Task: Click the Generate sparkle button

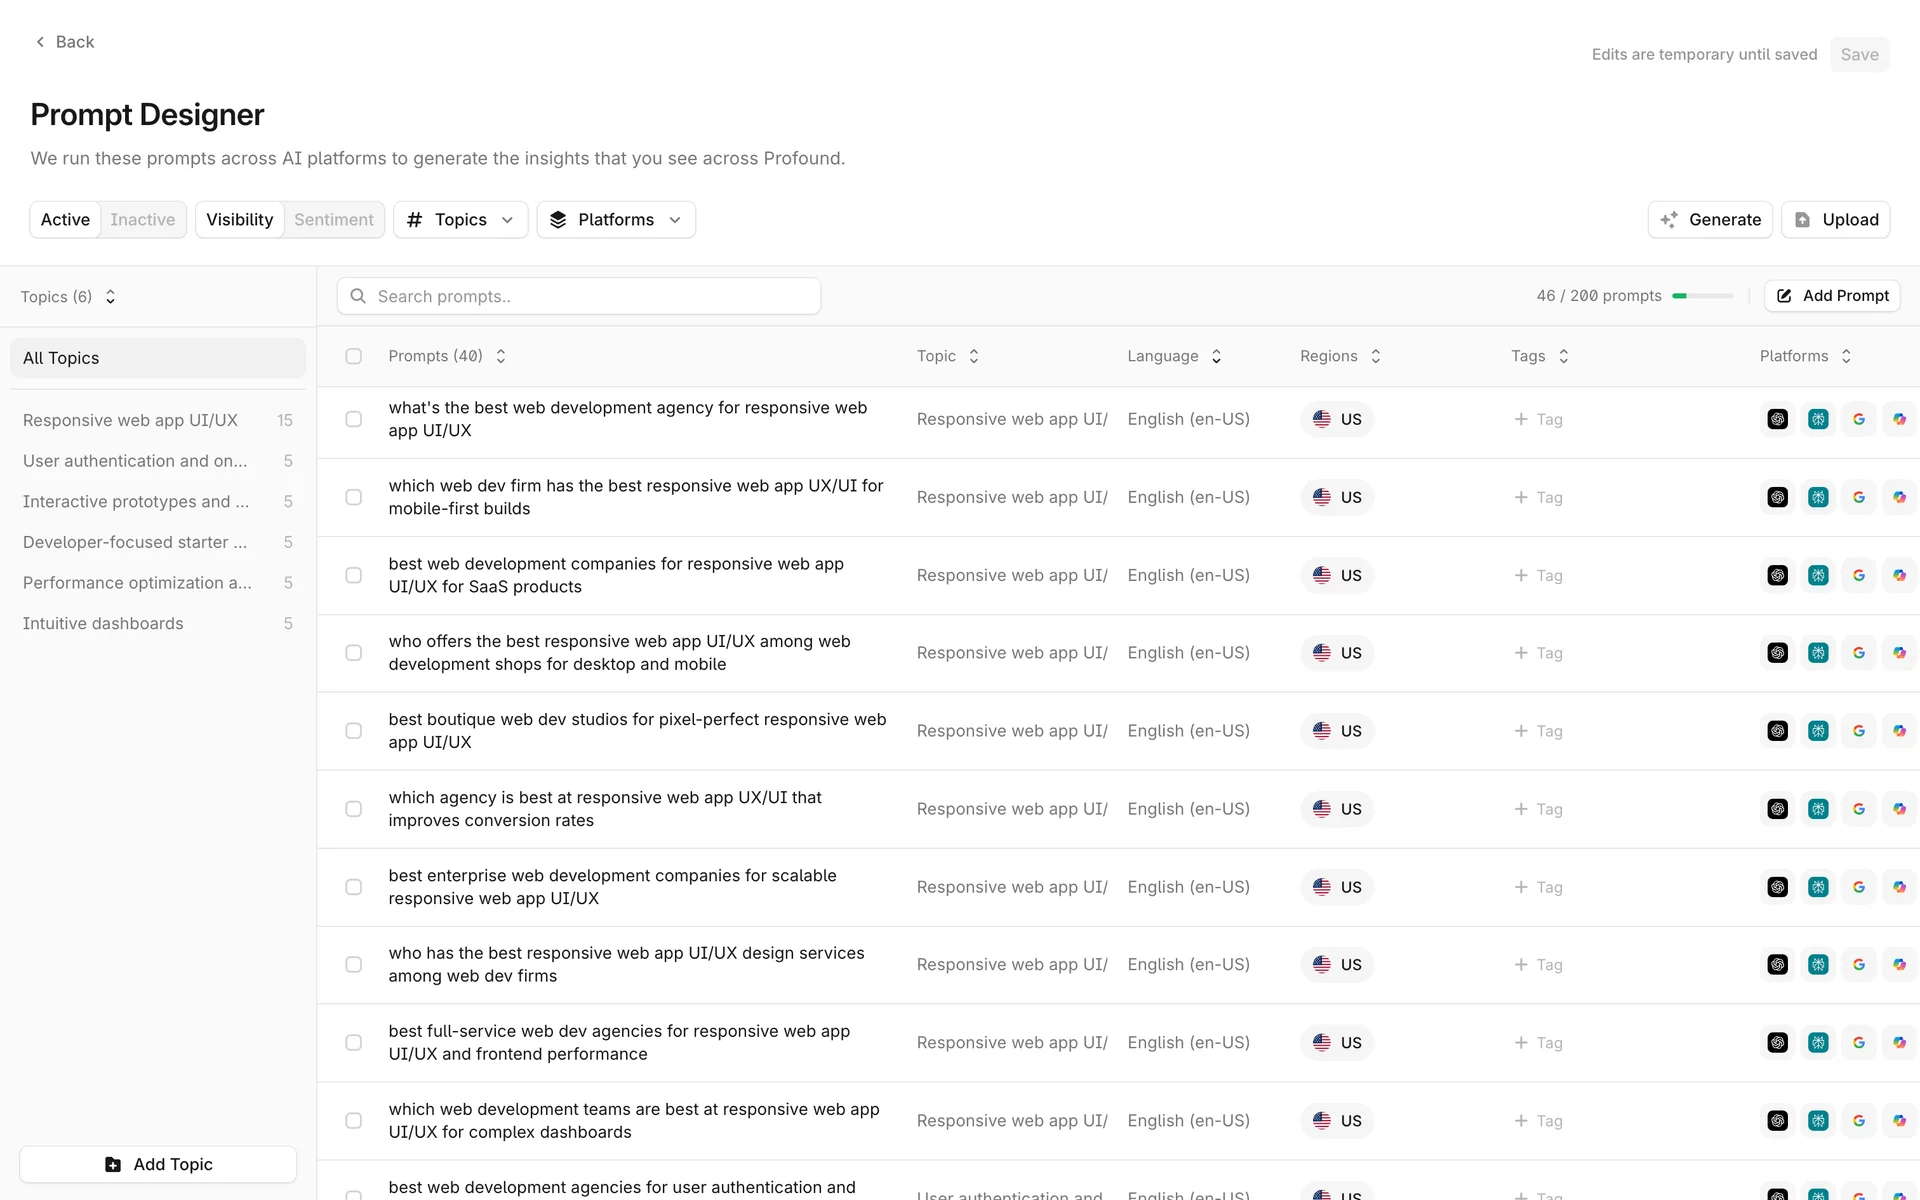Action: pos(1710,220)
